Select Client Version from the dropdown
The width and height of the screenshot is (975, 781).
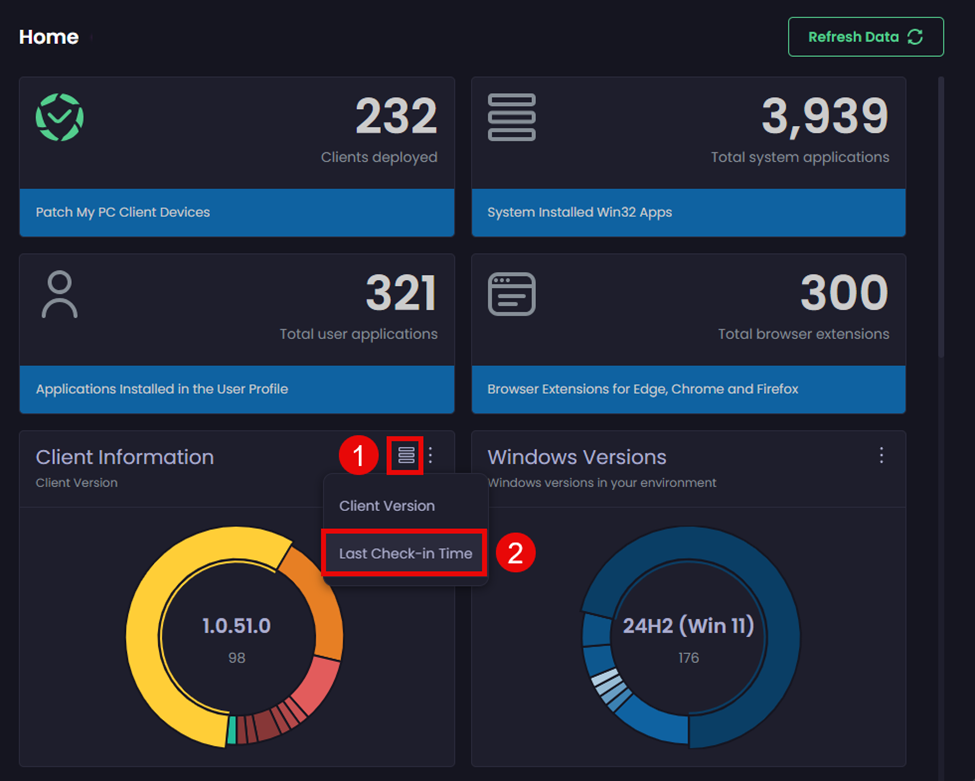point(387,506)
